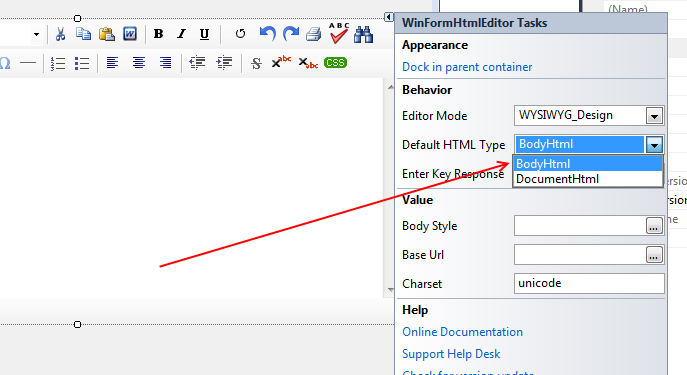687x375 pixels.
Task: Align text right
Action: [165, 63]
